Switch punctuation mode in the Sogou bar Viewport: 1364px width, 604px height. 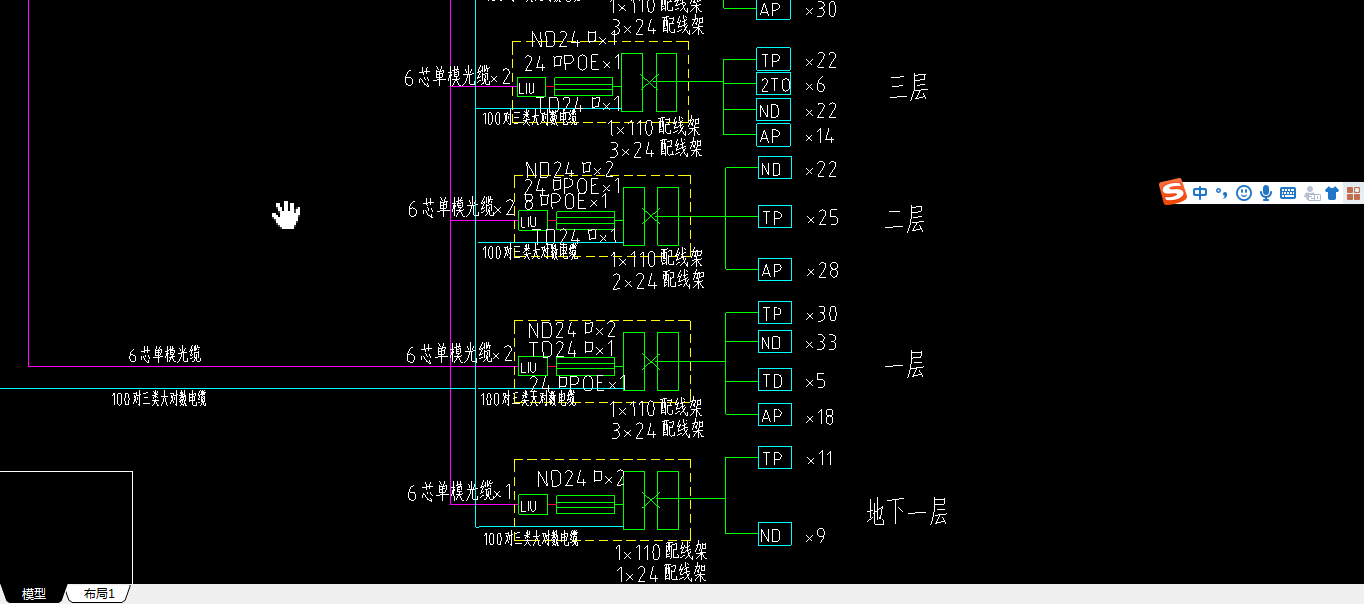click(x=1222, y=194)
